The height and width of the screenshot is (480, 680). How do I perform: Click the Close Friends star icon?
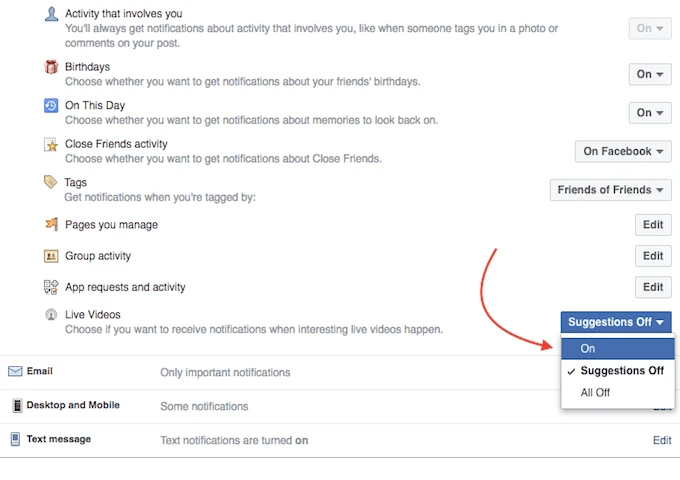point(51,145)
